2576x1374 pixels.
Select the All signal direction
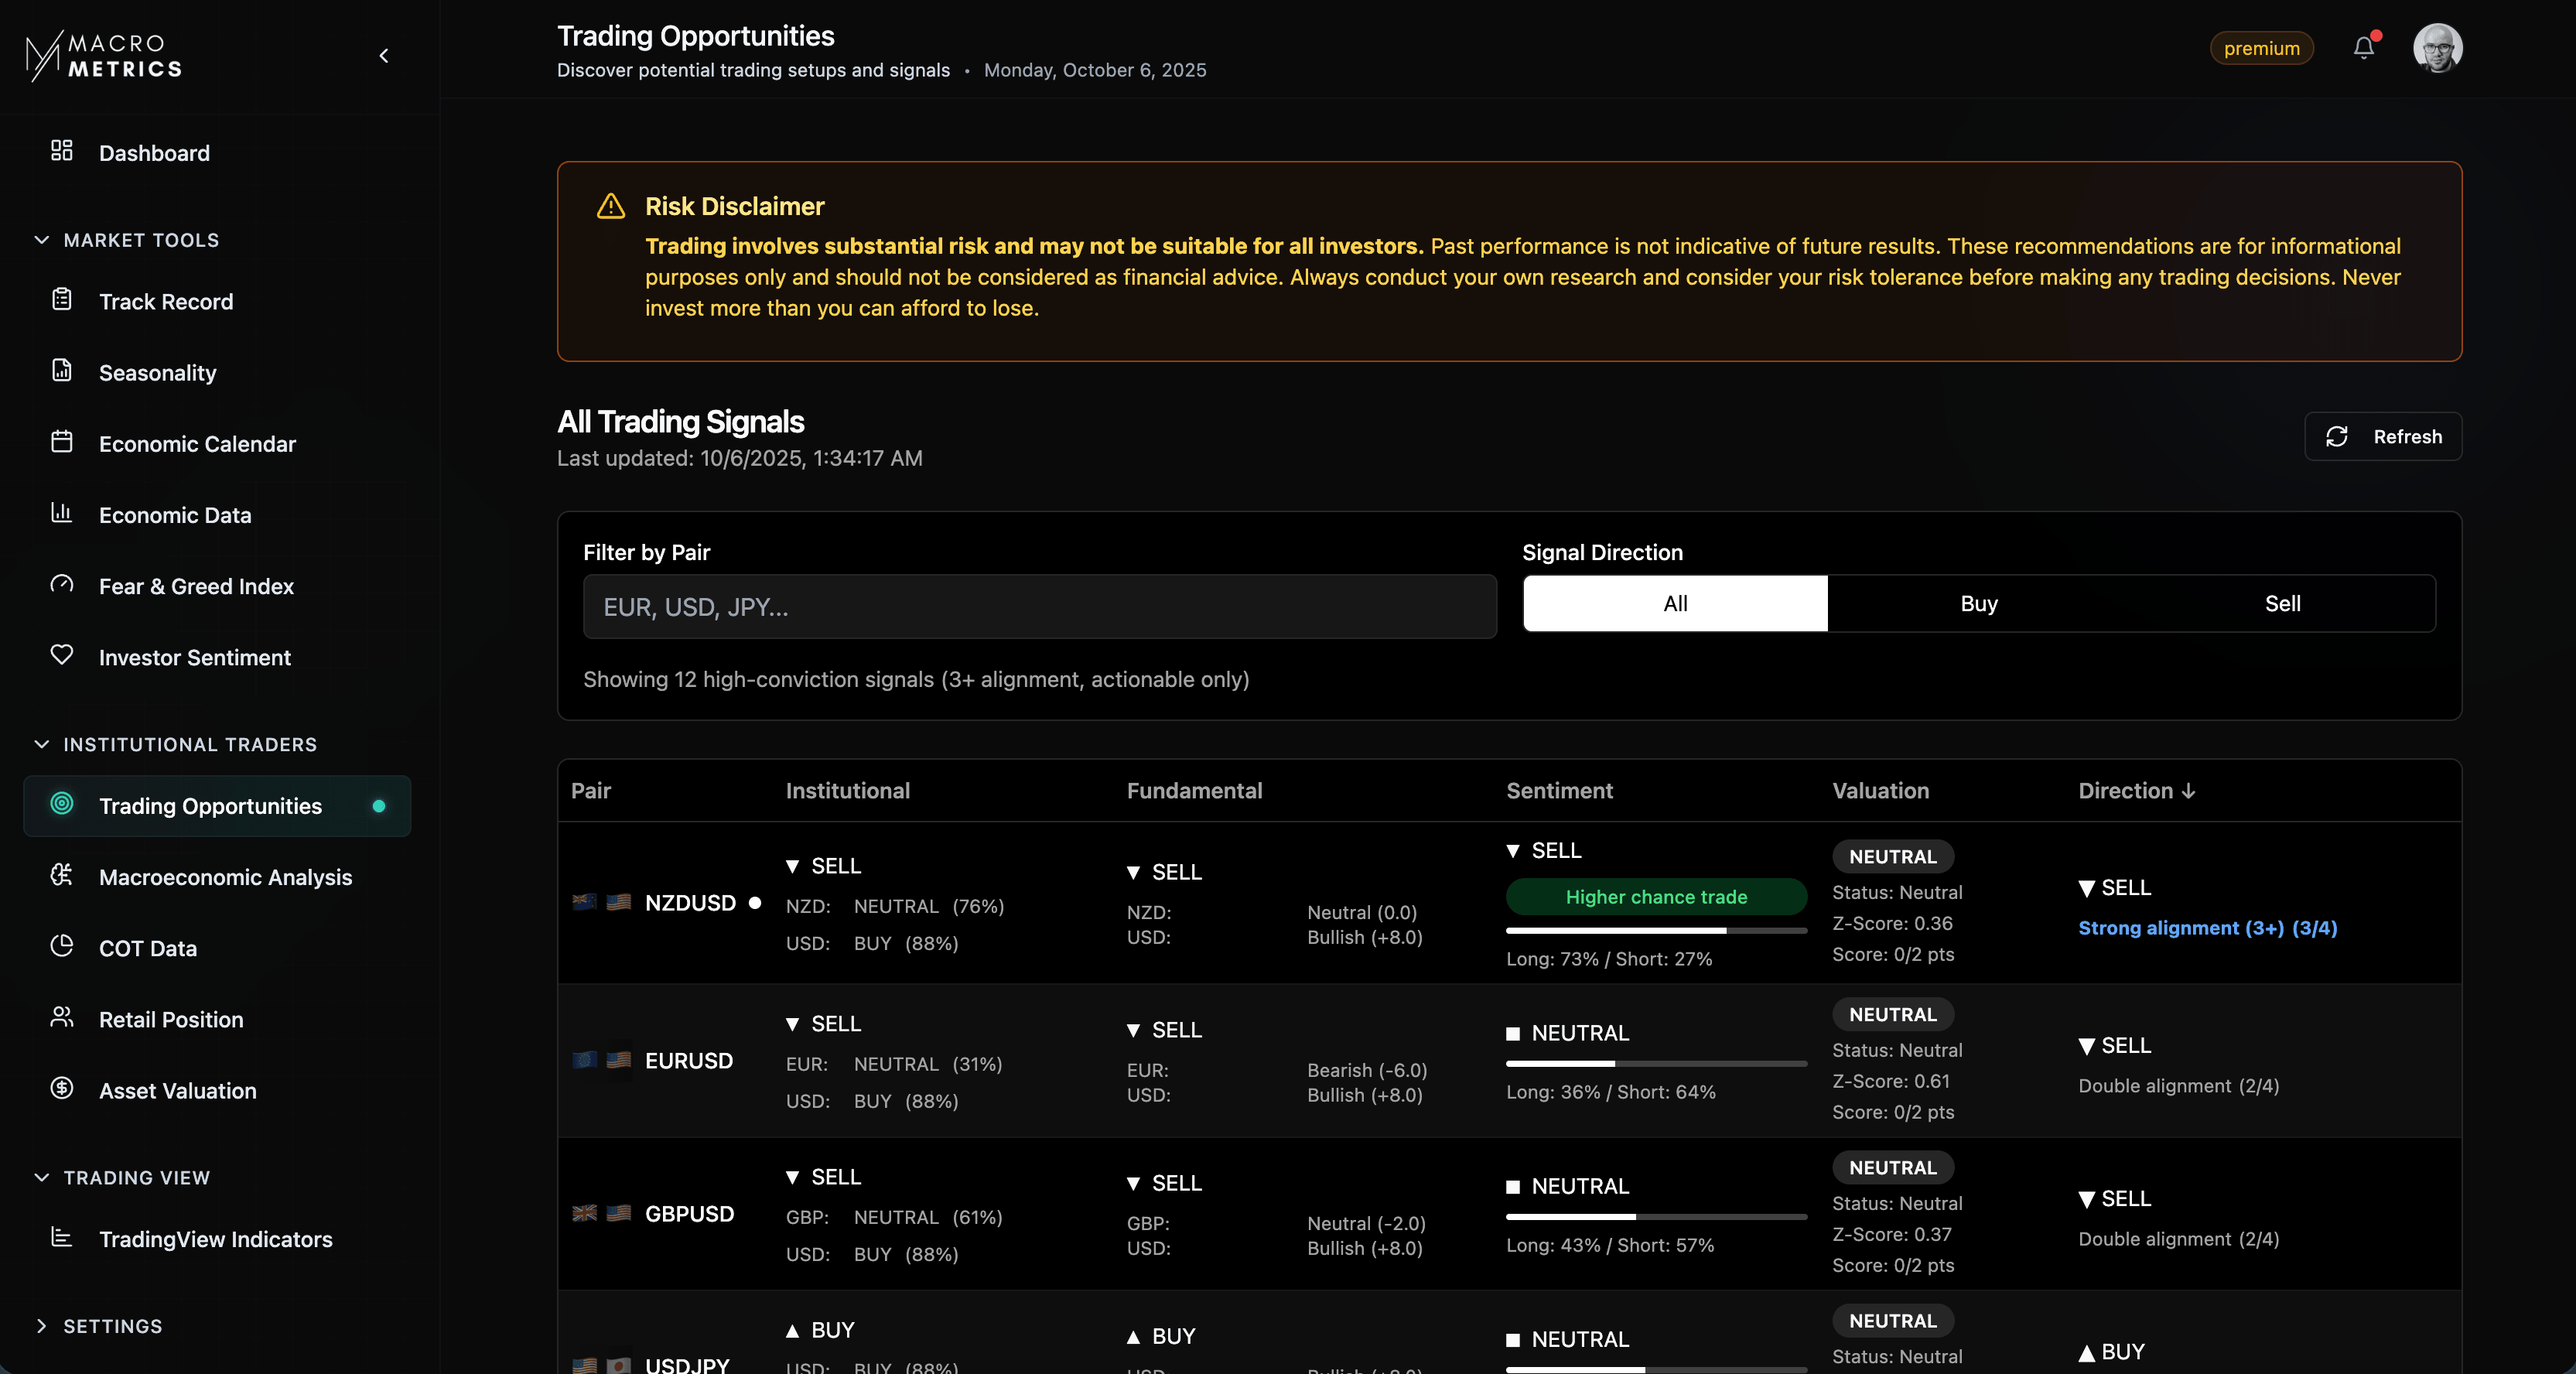point(1675,604)
